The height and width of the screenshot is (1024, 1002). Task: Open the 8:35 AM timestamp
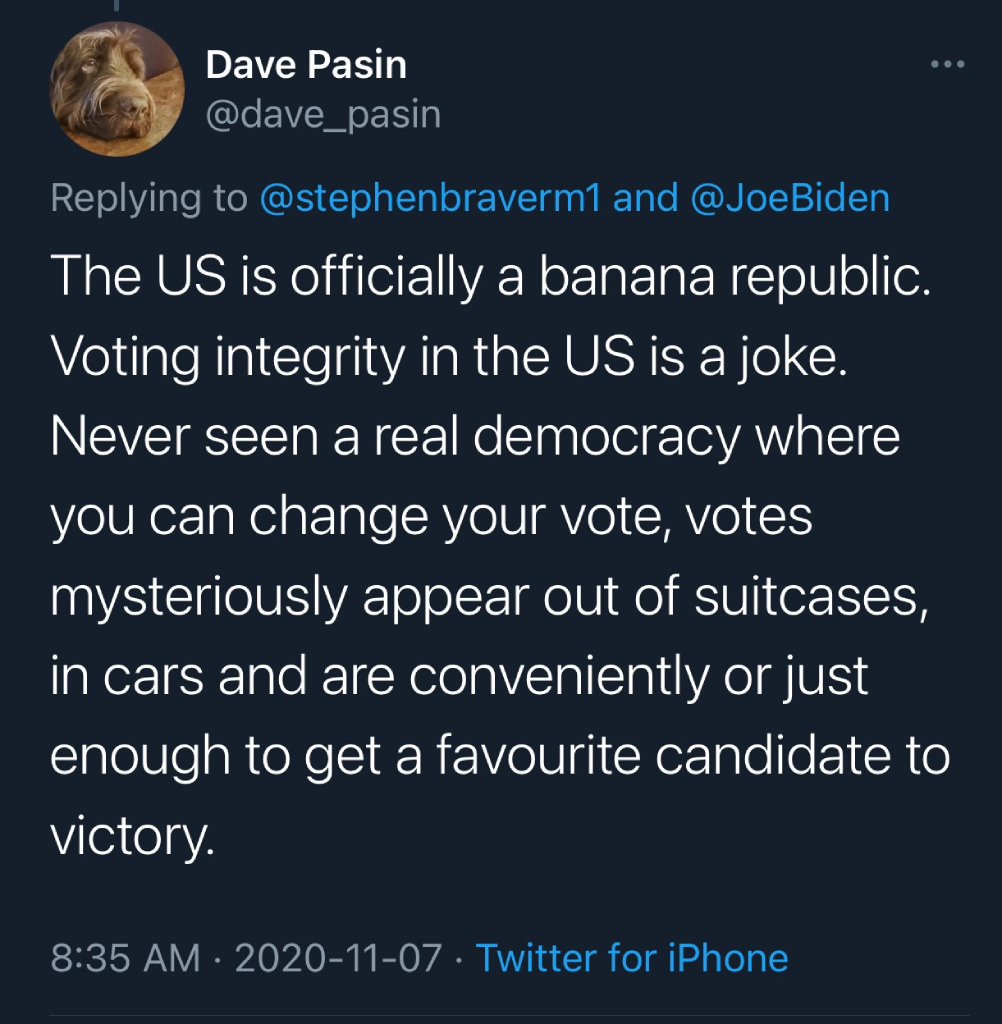125,958
